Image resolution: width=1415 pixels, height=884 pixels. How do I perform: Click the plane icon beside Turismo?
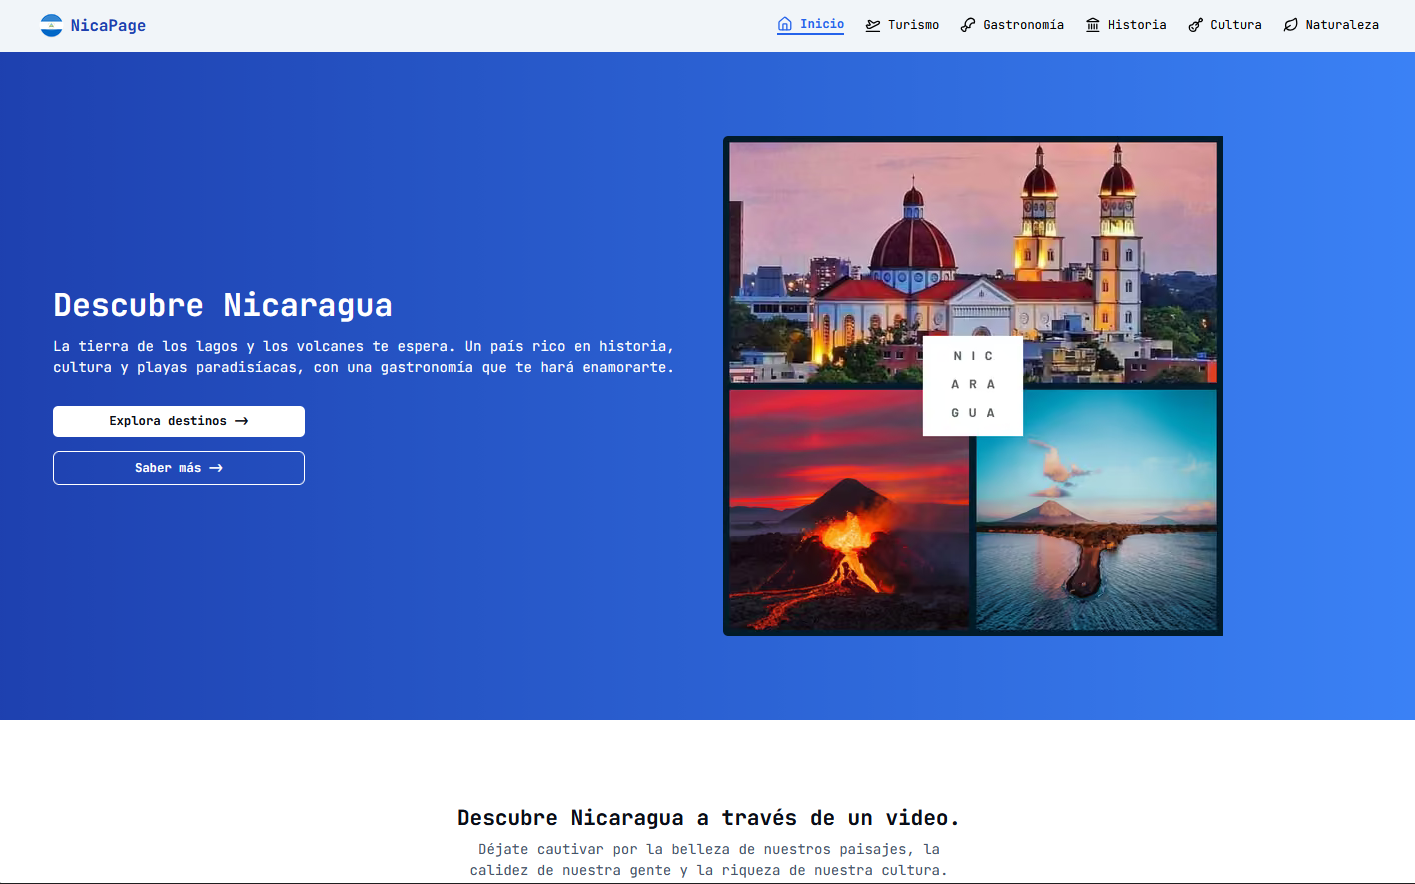click(873, 25)
